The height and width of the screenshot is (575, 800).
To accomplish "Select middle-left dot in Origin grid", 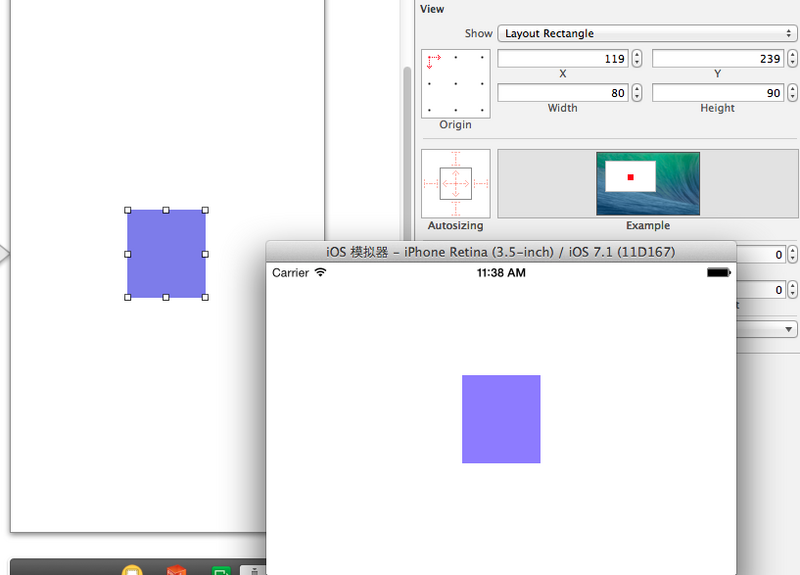I will [430, 84].
